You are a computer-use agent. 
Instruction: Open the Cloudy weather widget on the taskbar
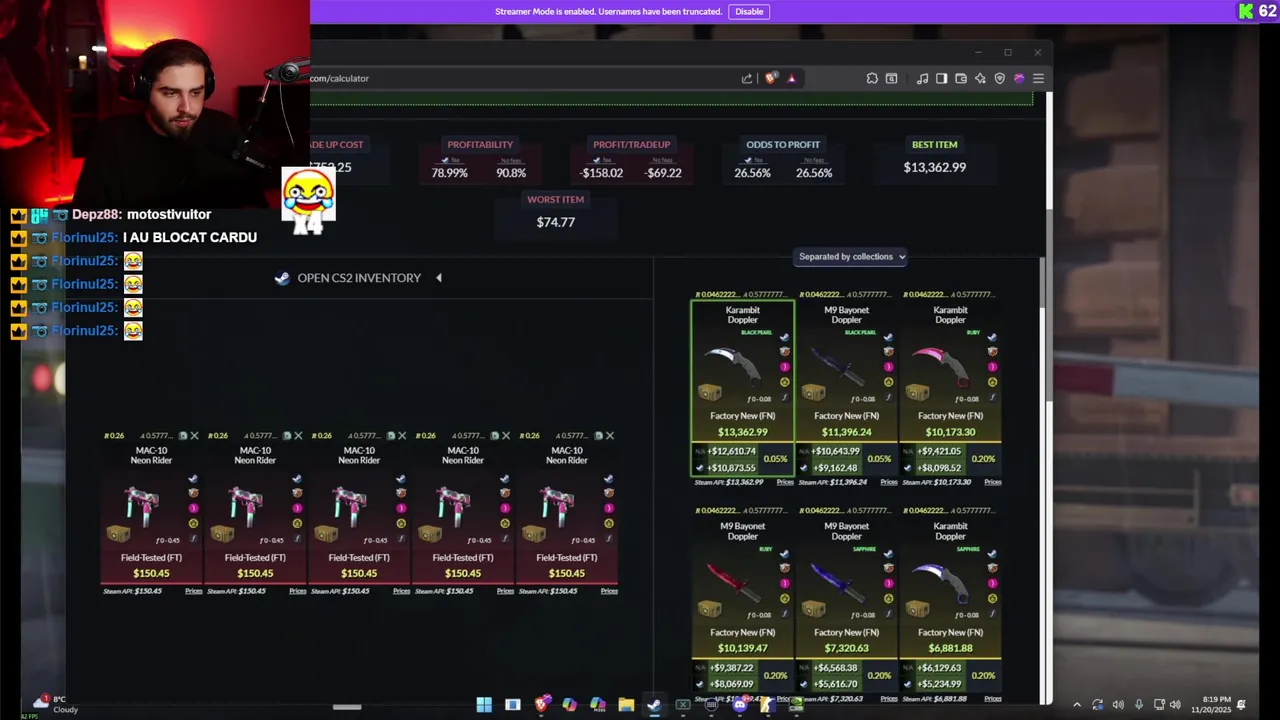tap(56, 705)
